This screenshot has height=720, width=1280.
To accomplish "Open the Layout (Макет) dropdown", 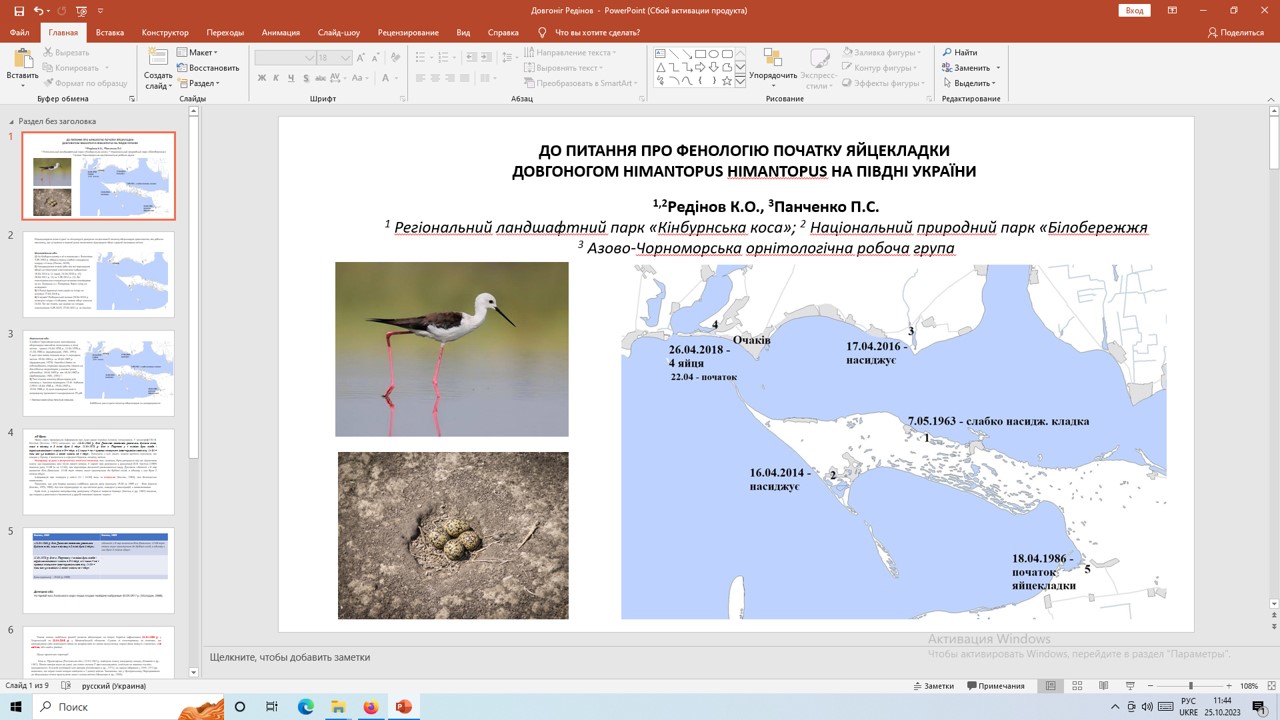I will click(198, 52).
